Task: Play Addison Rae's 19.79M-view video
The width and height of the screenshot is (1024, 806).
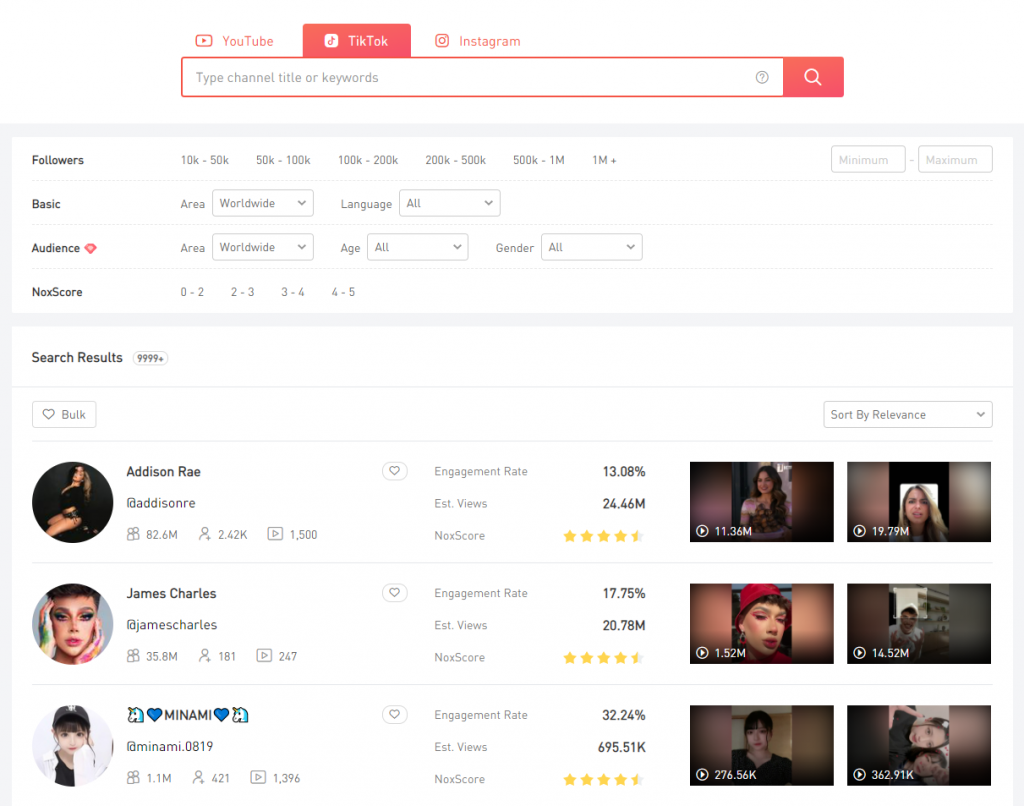Action: (919, 502)
